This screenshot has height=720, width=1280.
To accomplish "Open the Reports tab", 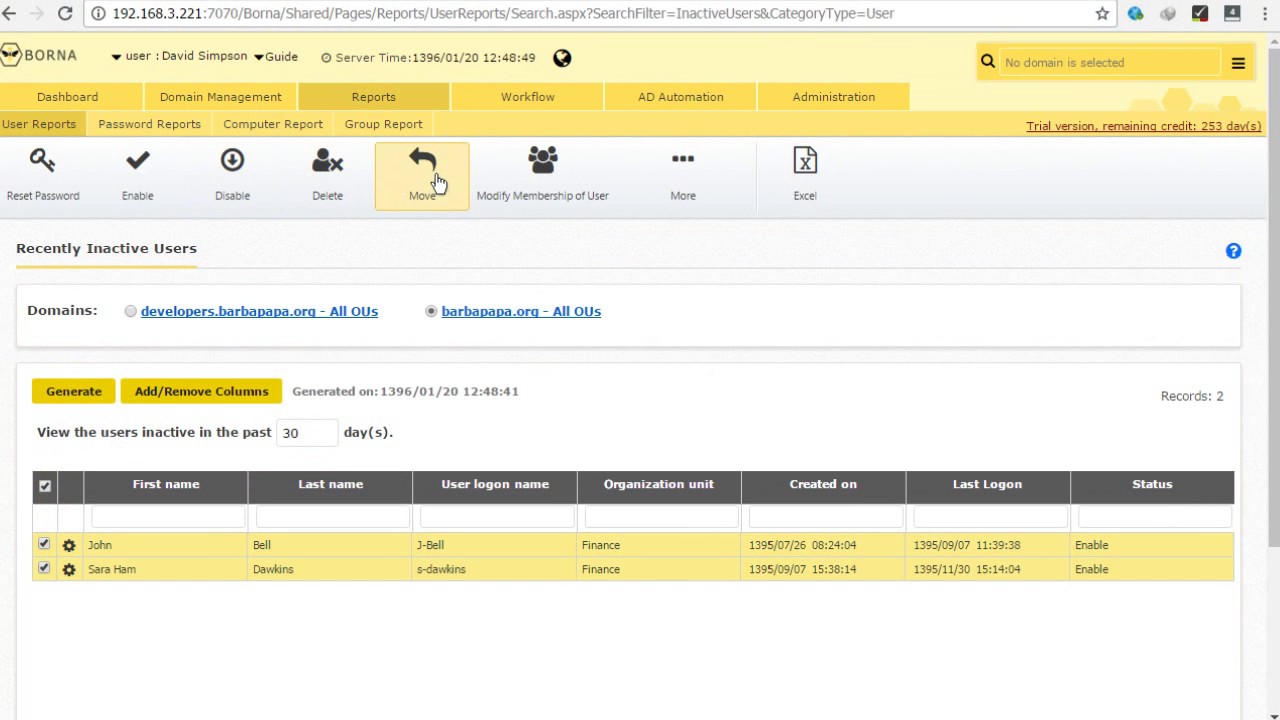I will point(373,97).
